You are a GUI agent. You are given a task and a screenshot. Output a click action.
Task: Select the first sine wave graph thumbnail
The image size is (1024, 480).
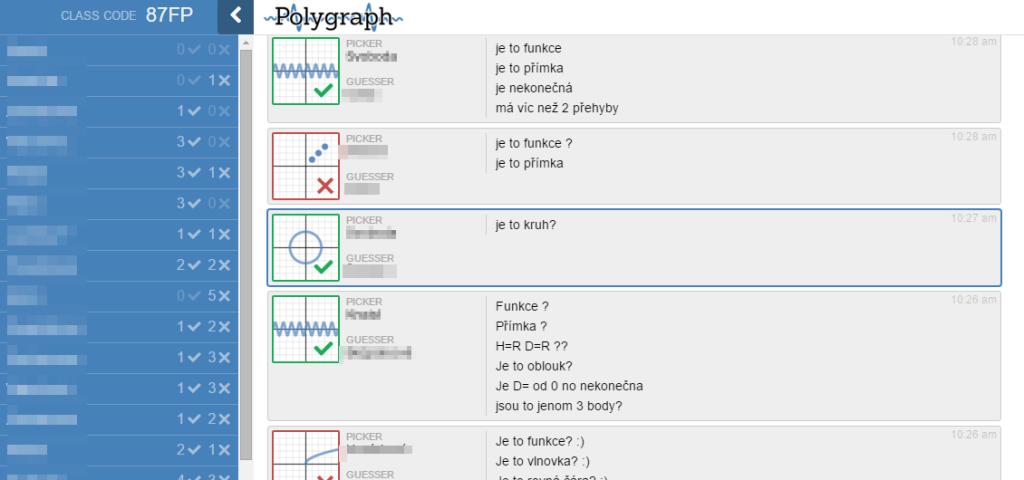pyautogui.click(x=306, y=71)
